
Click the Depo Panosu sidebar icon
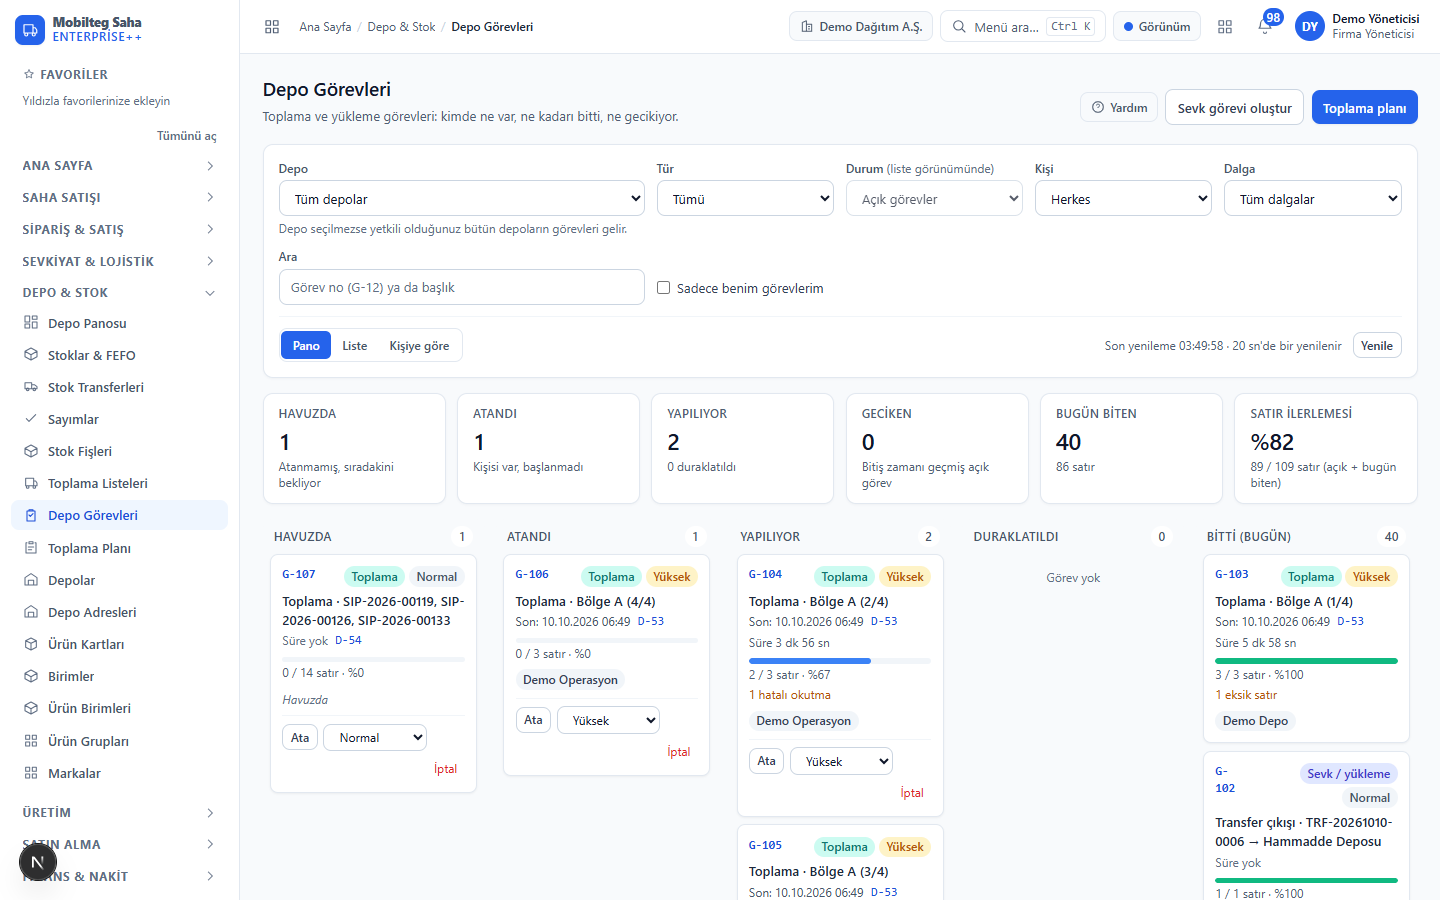pyautogui.click(x=31, y=323)
